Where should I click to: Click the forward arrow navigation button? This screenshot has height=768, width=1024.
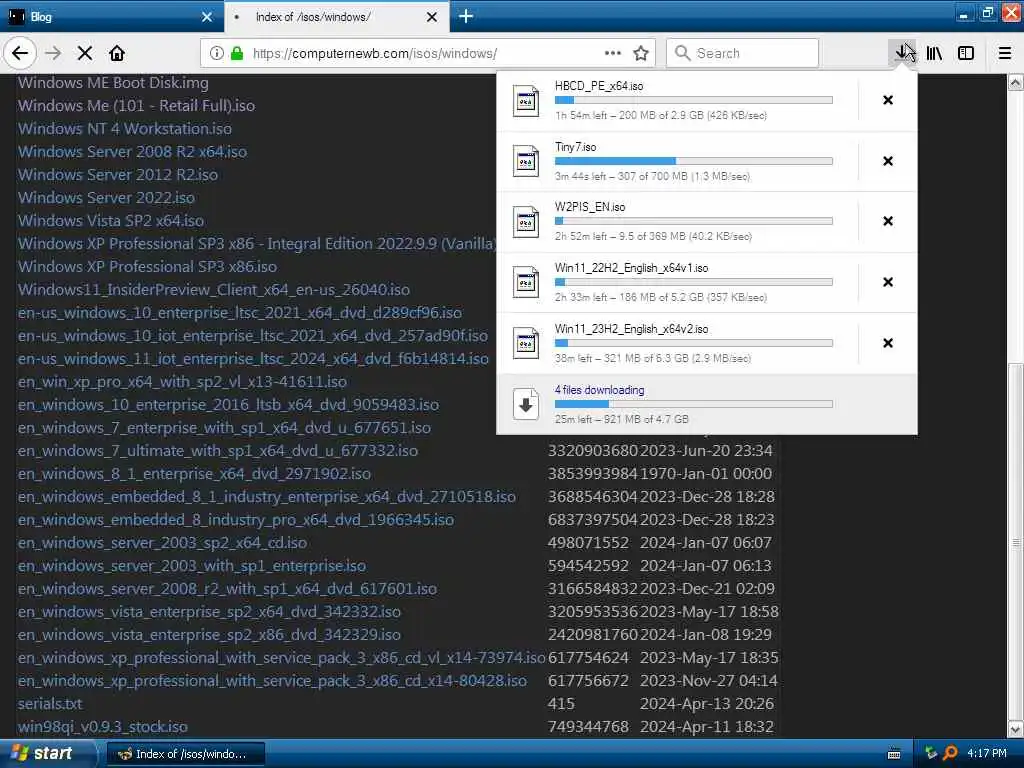(54, 54)
